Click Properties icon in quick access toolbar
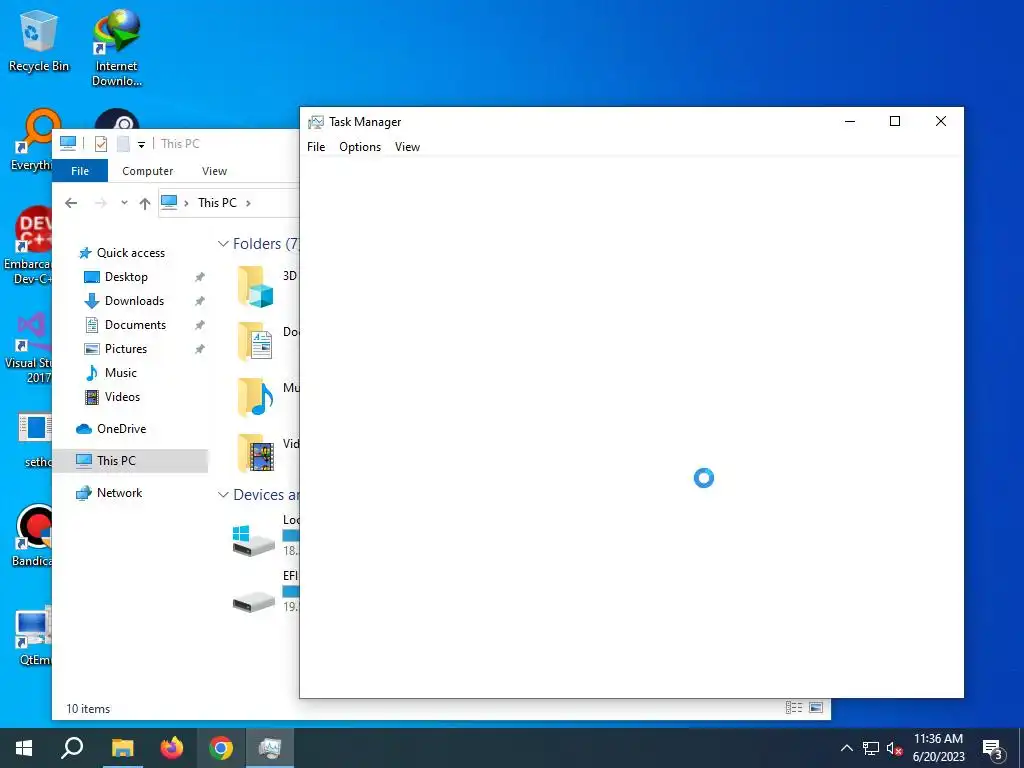The image size is (1024, 768). (101, 144)
